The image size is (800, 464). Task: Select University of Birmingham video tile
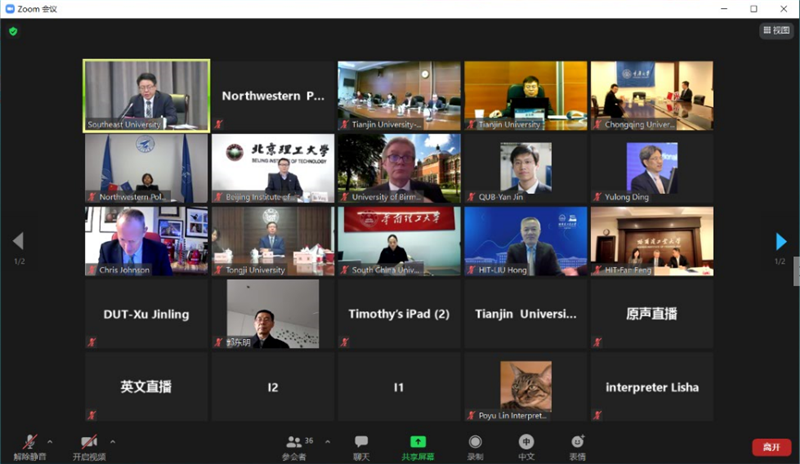pos(399,168)
